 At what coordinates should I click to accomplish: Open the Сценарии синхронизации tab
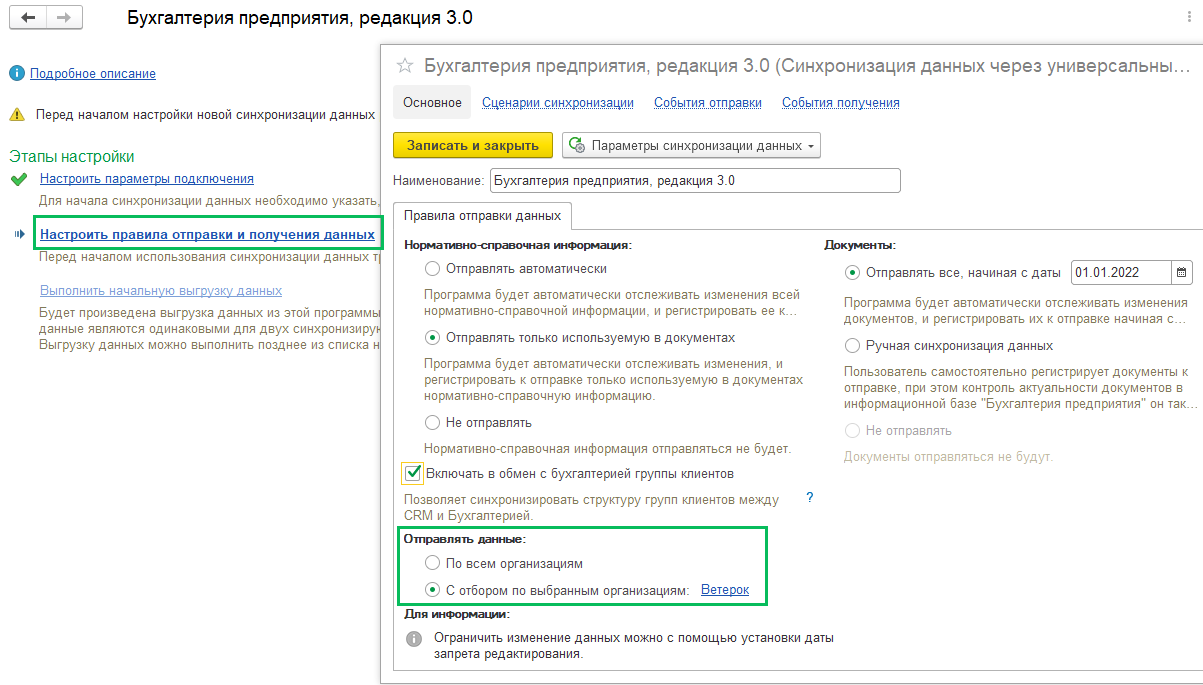click(x=558, y=102)
